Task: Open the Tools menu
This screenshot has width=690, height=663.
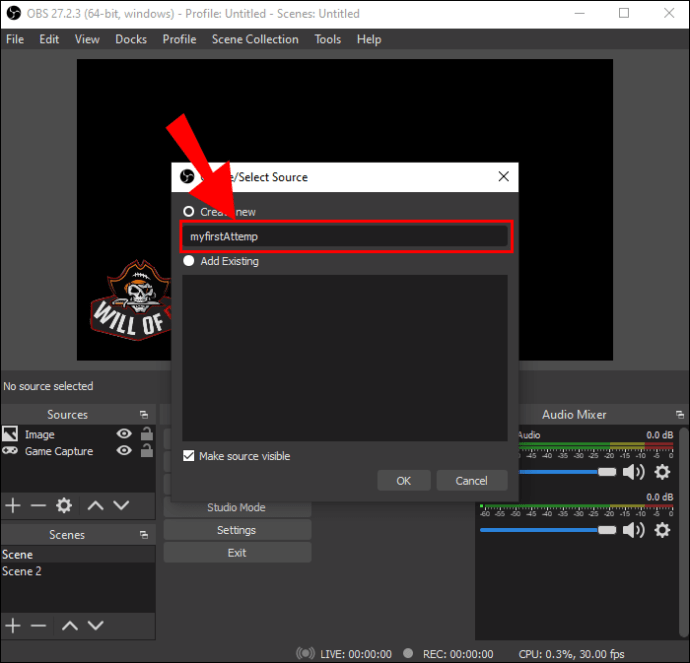Action: (x=327, y=39)
